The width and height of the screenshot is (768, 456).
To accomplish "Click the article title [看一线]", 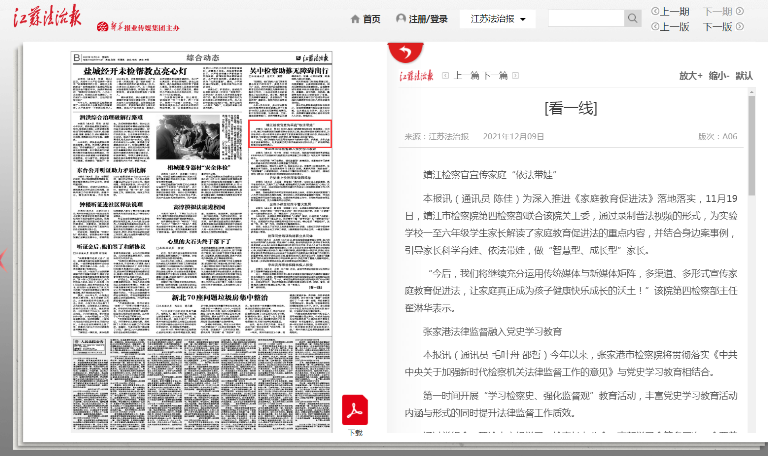I will 571,108.
